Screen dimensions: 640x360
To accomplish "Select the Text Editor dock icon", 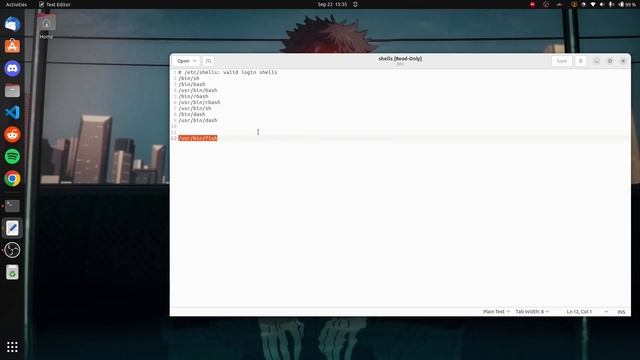I will pos(12,228).
